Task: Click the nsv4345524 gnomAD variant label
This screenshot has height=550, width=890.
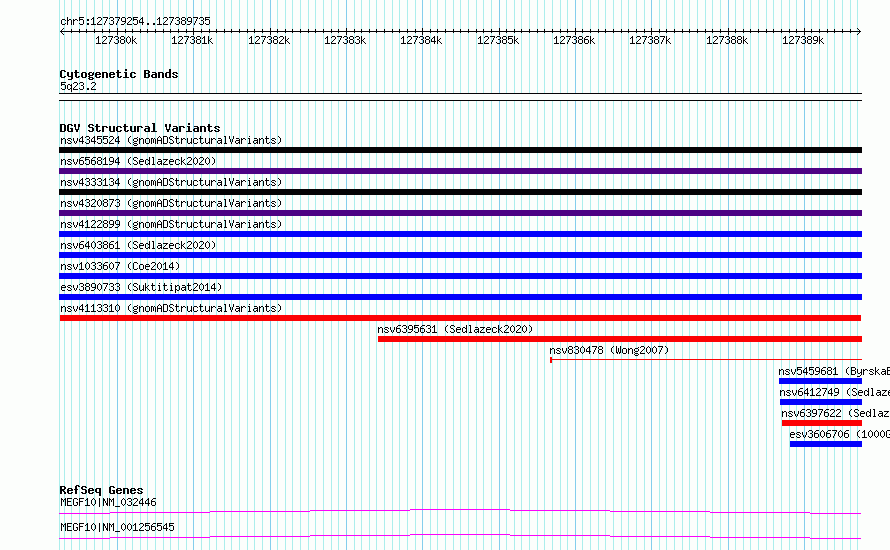Action: [x=171, y=140]
